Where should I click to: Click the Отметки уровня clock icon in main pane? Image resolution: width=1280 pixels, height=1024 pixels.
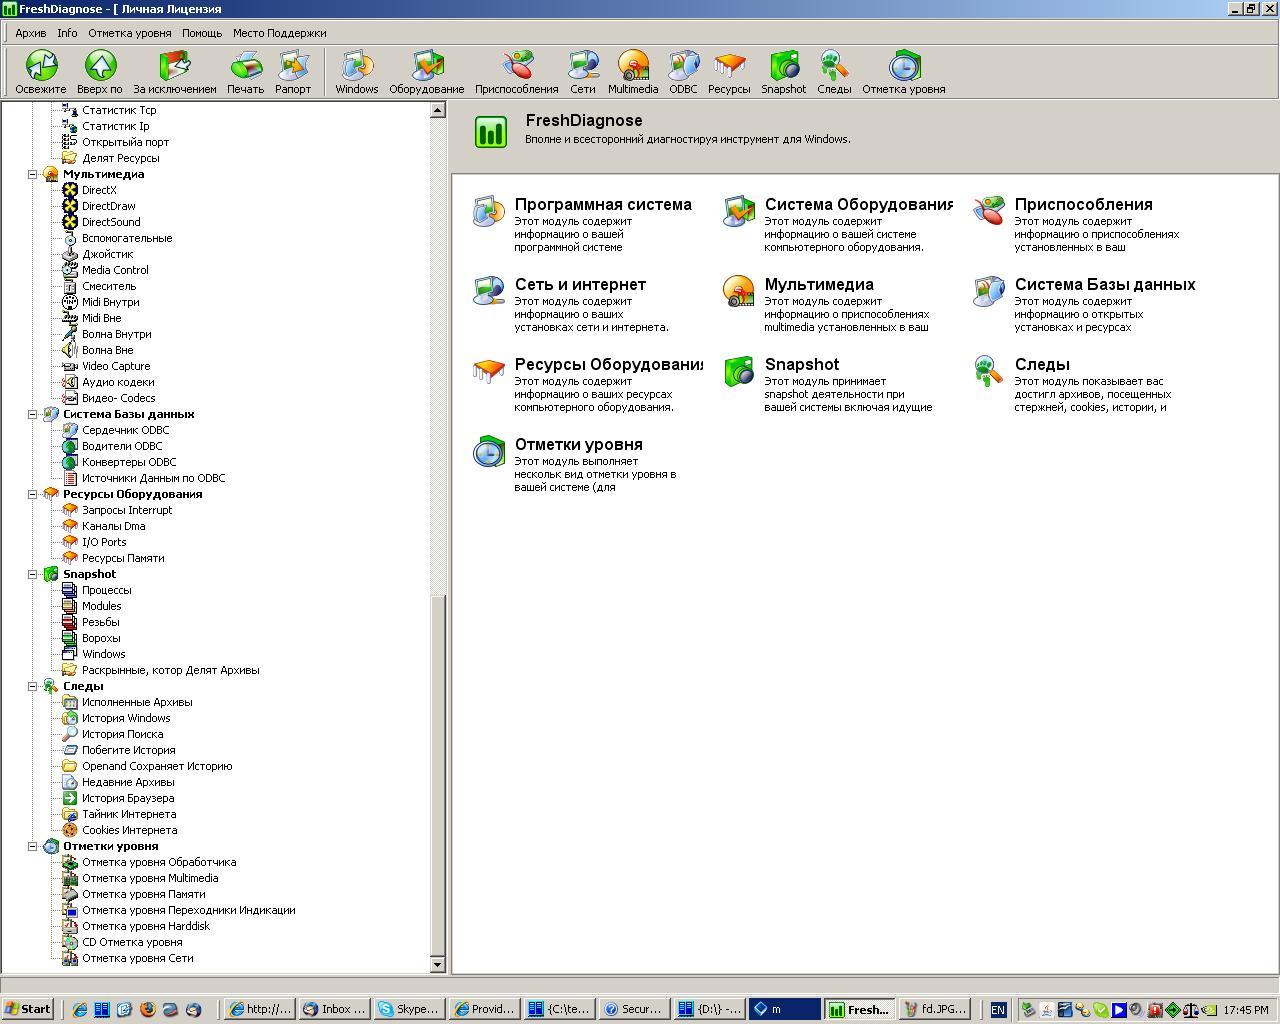[488, 451]
